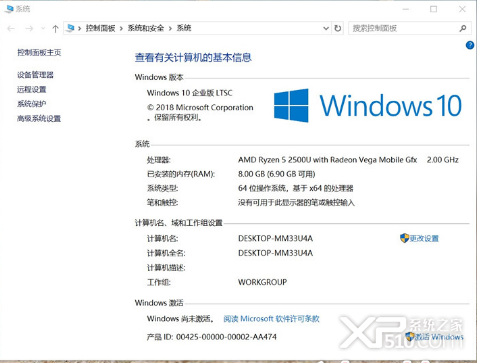Open 阅读 Microsoft 软件许可条款 link
Screen dimensions: 477x363
271,319
